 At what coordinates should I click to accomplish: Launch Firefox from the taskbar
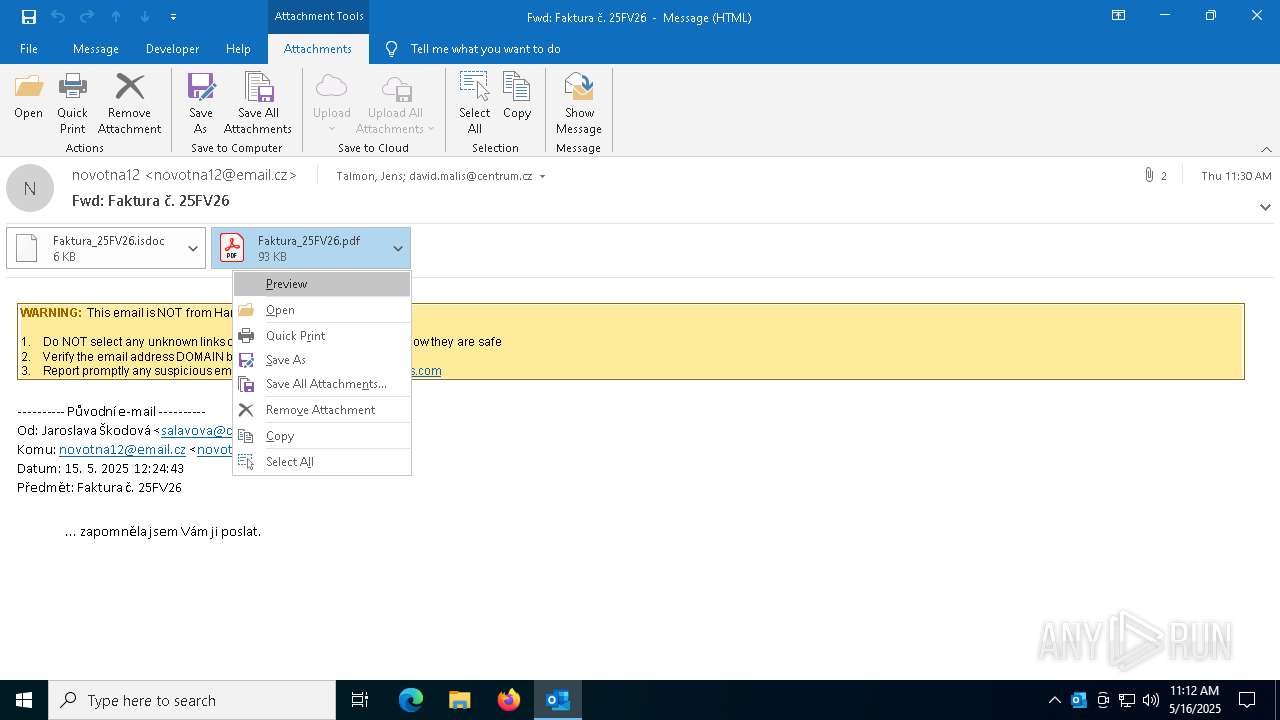click(x=509, y=700)
